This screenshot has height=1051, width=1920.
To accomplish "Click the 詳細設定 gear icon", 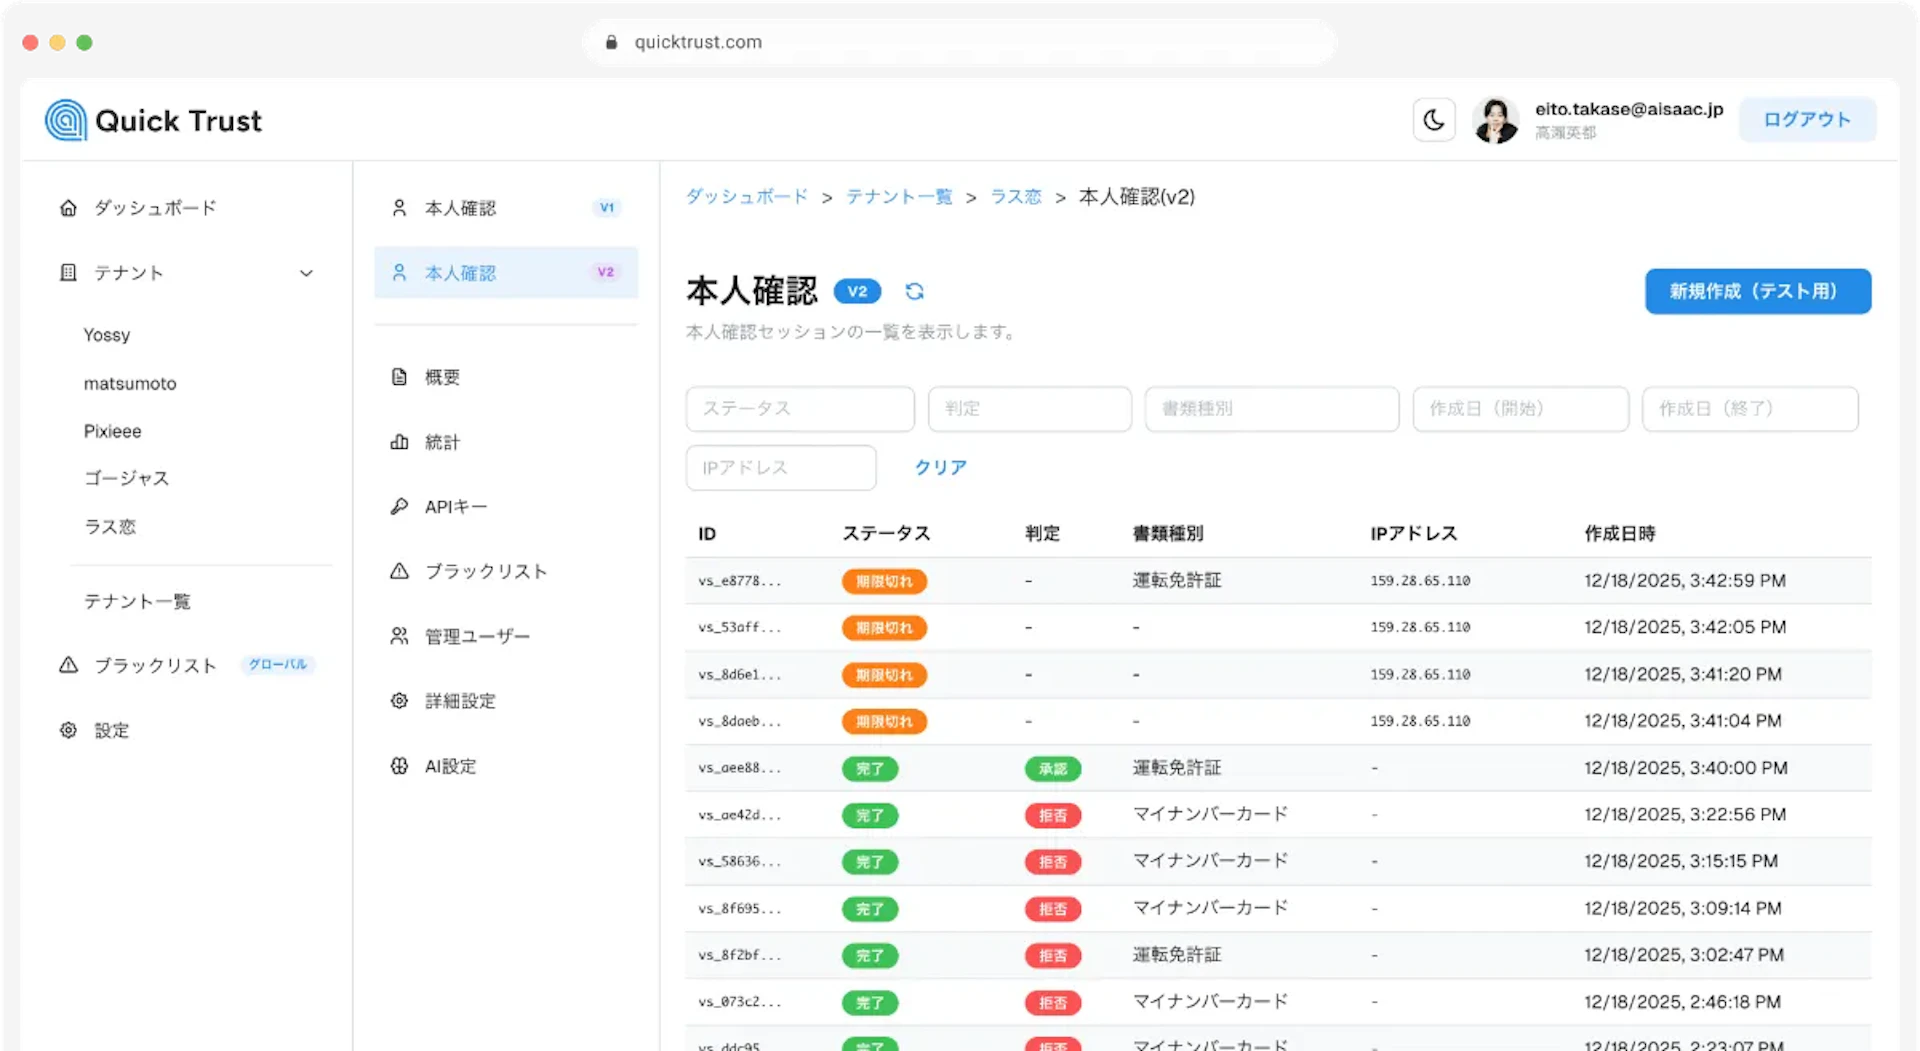I will pos(399,701).
